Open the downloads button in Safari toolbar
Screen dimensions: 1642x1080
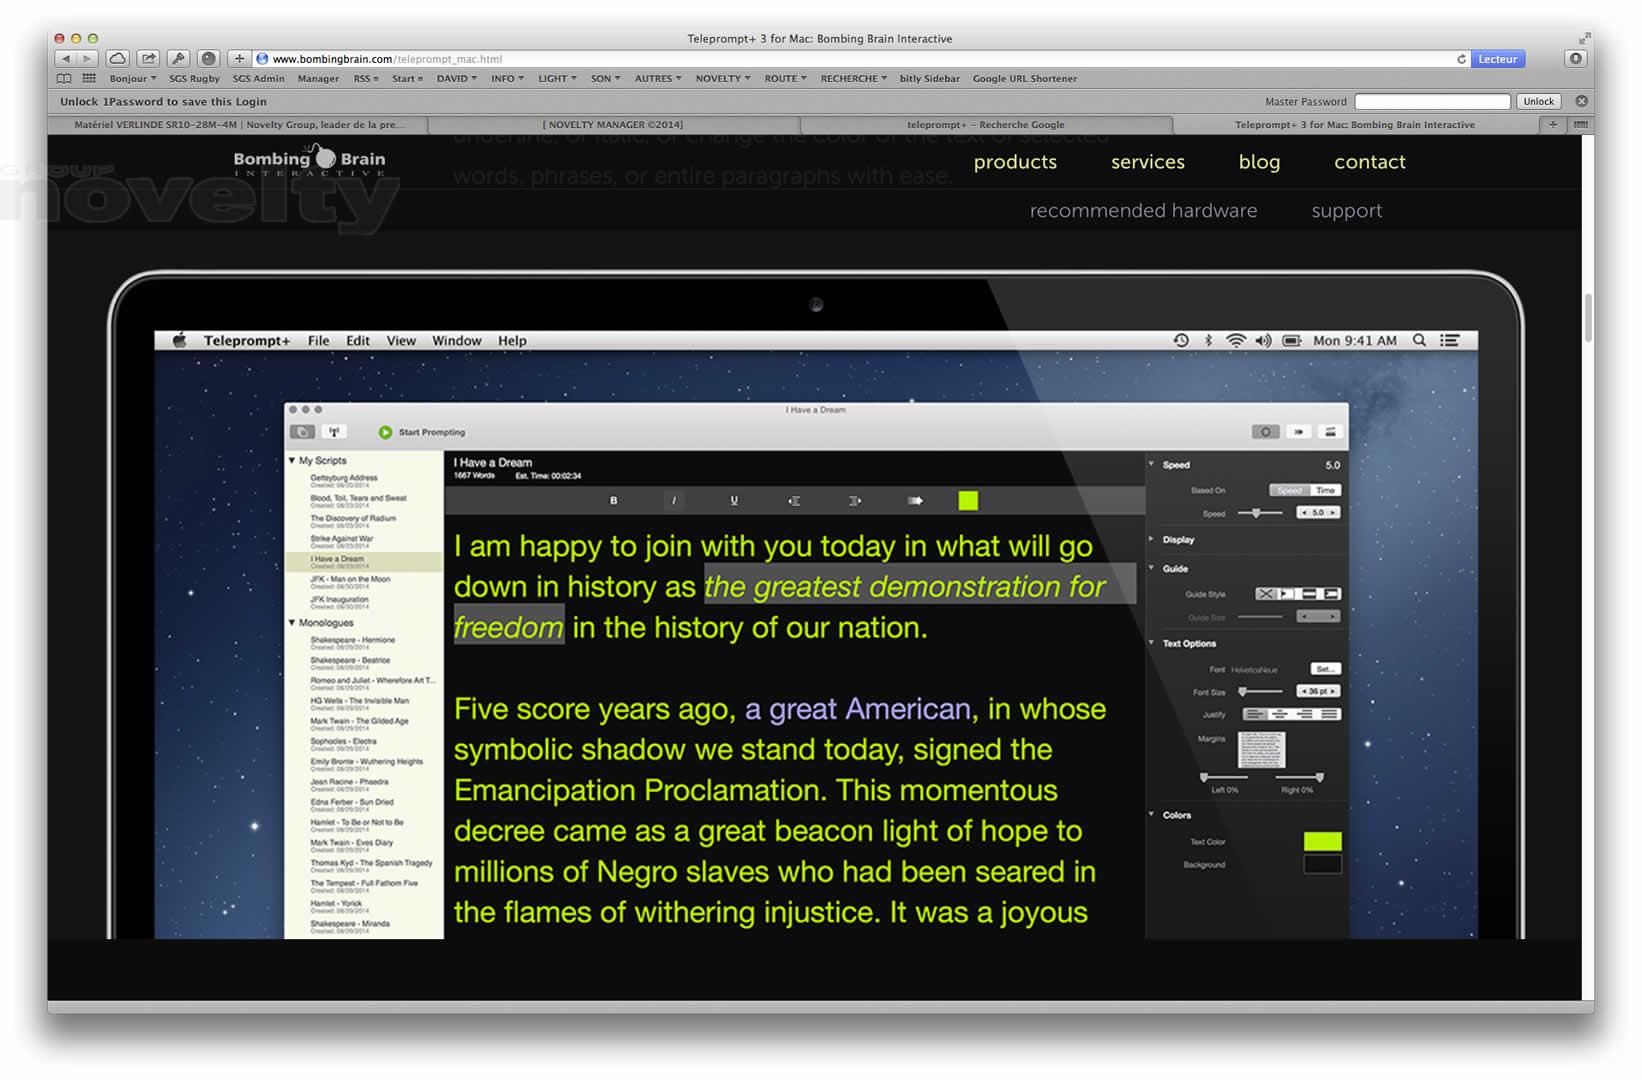coord(1575,59)
